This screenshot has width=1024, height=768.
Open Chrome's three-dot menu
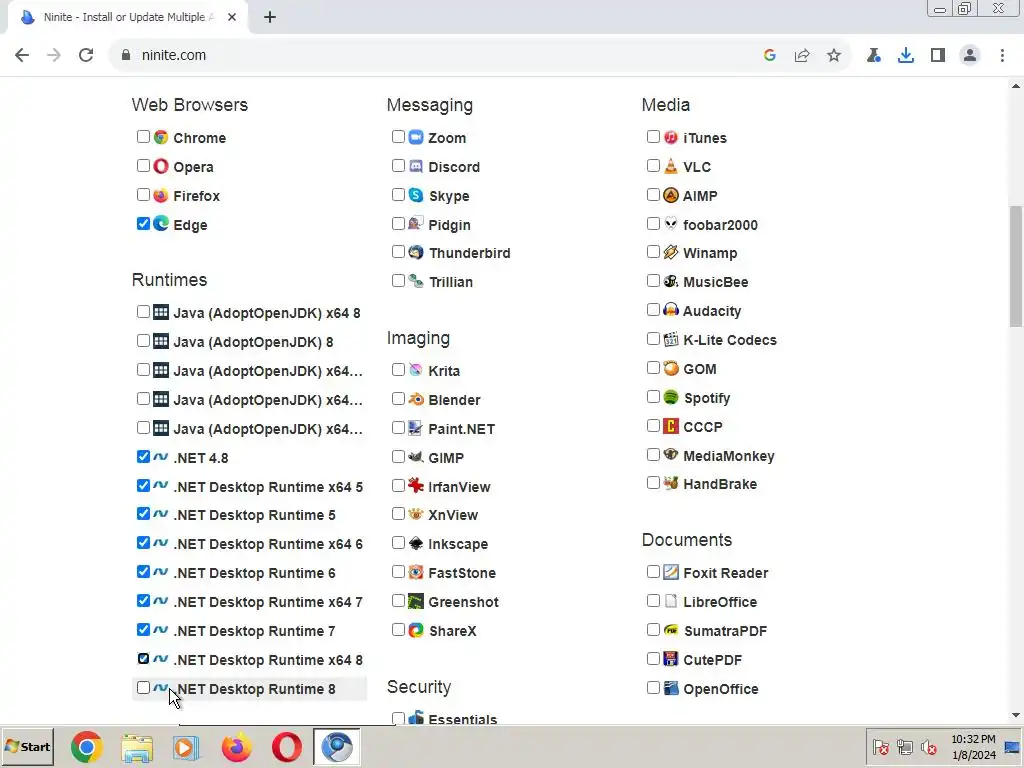point(1002,56)
